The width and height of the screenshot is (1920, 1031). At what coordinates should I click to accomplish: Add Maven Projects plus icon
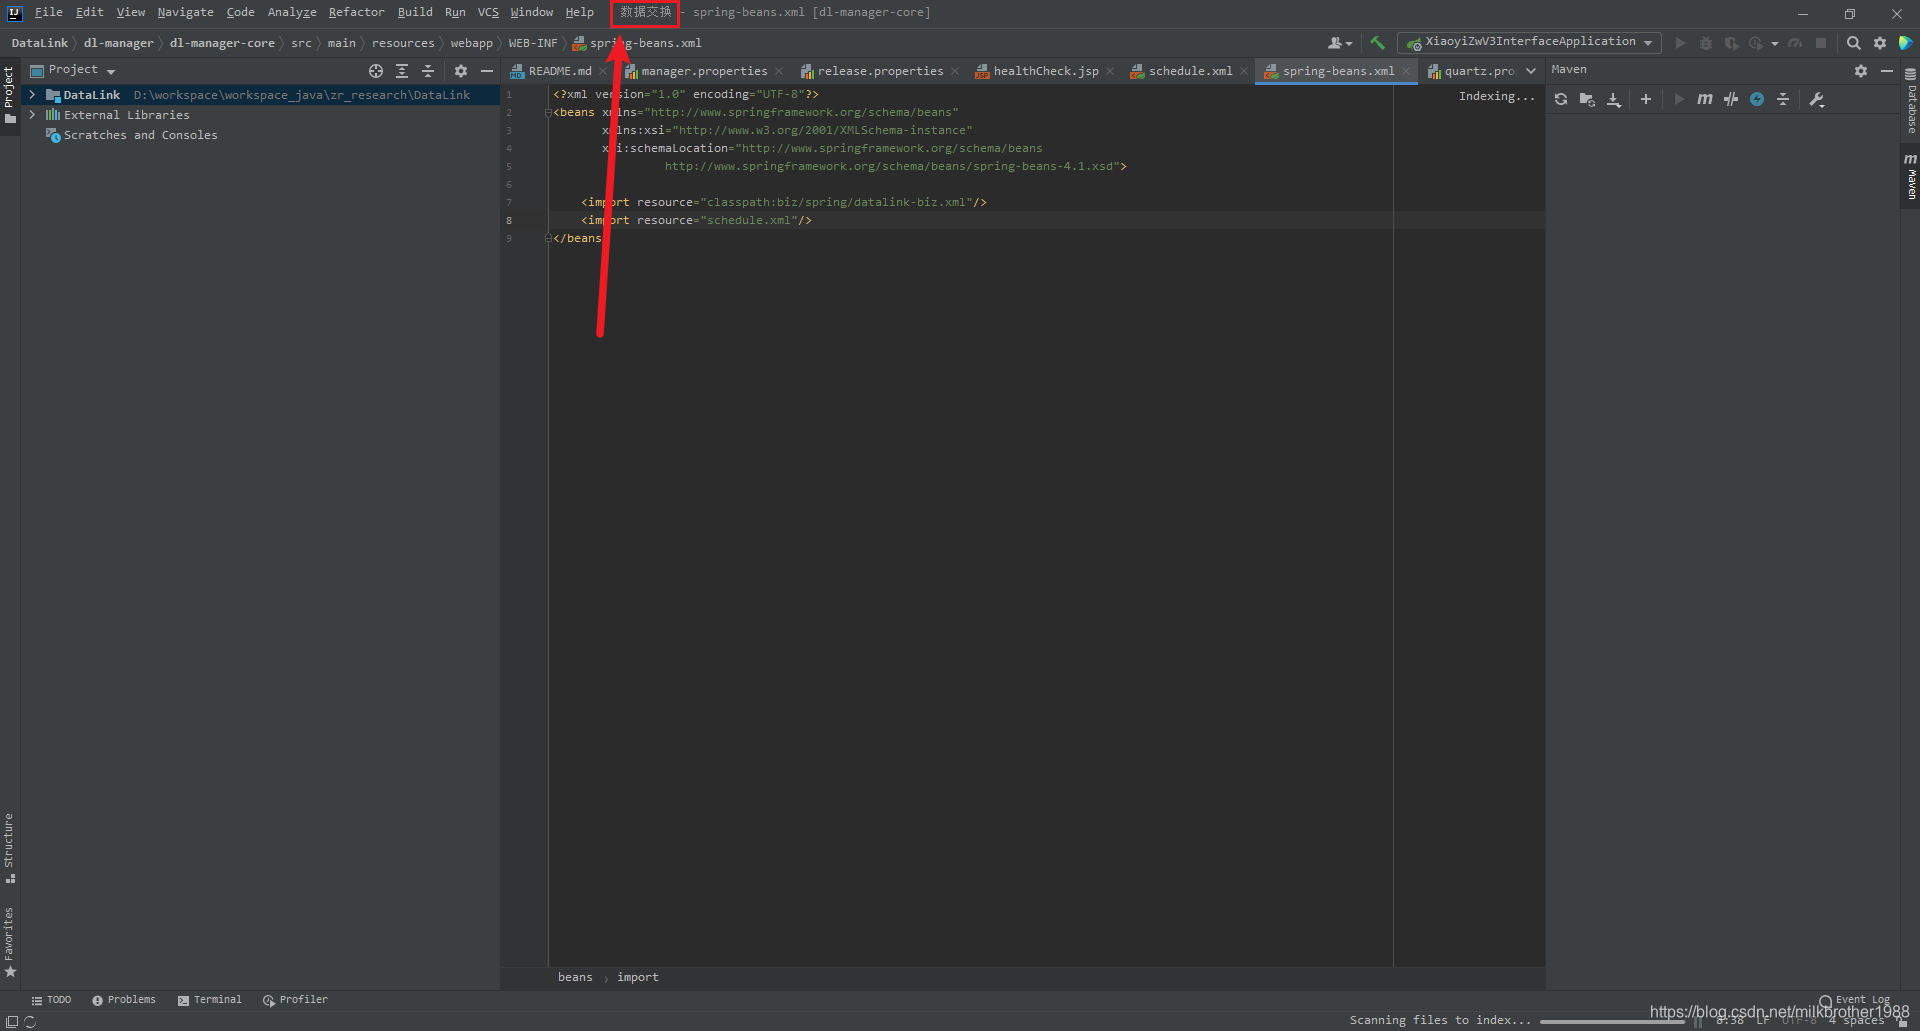coord(1646,99)
